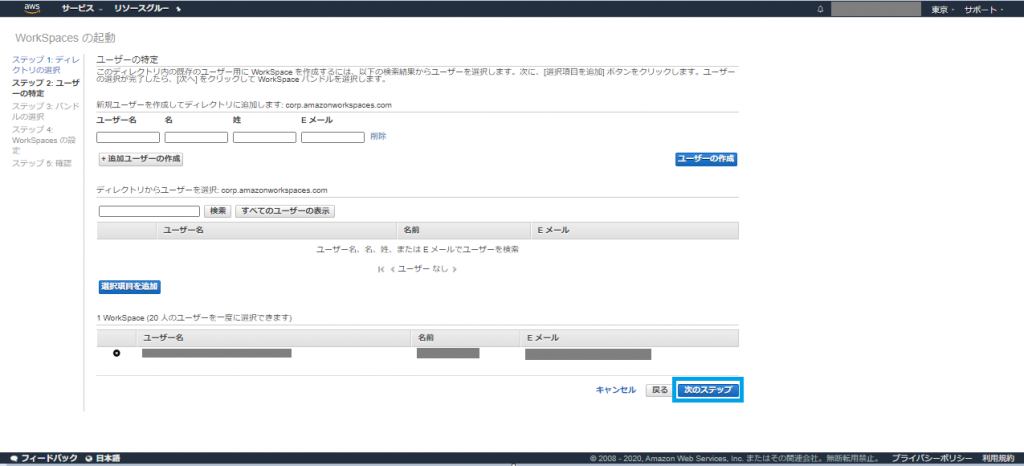Open the 東京 region dropdown
1024x466 pixels.
point(943,10)
